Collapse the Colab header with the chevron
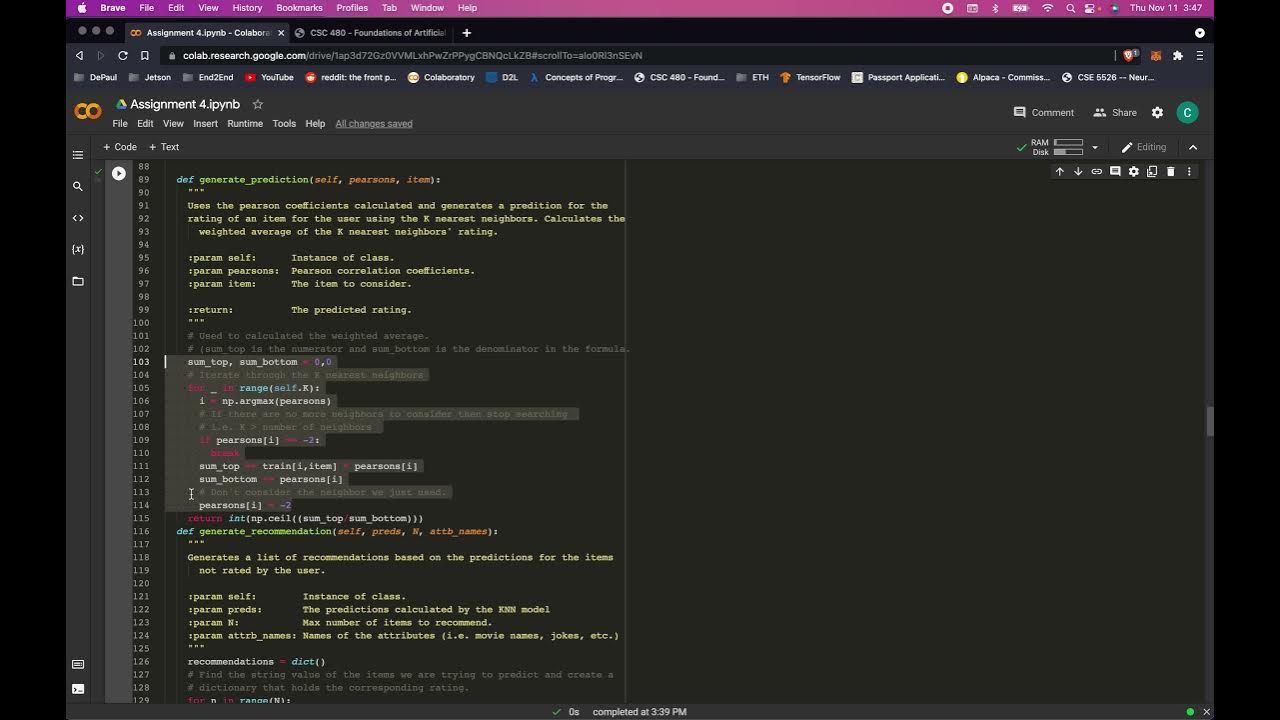Viewport: 1280px width, 720px height. 1193,147
